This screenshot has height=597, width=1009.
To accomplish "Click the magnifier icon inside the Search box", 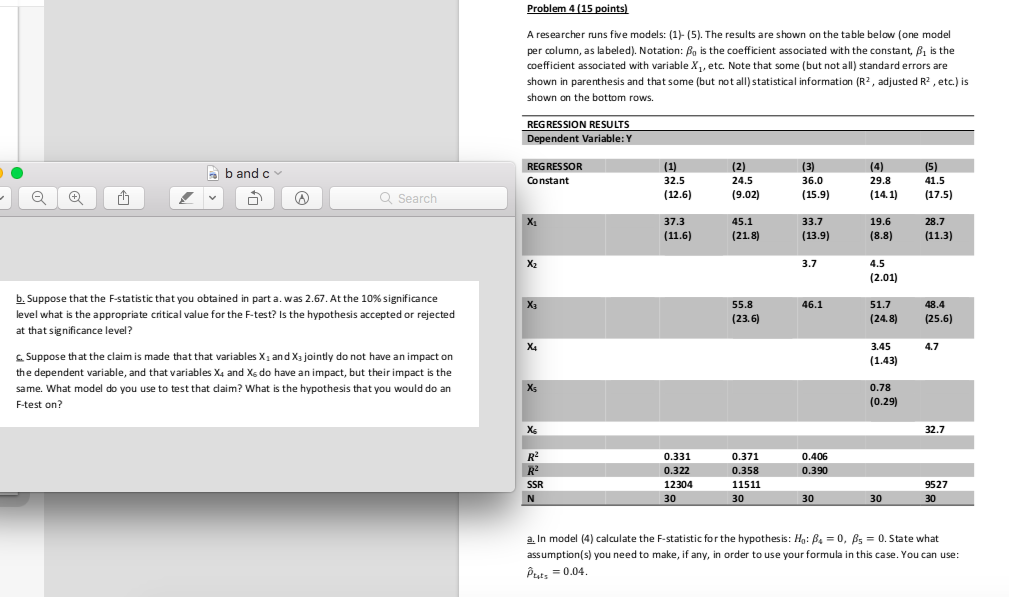I will point(385,197).
